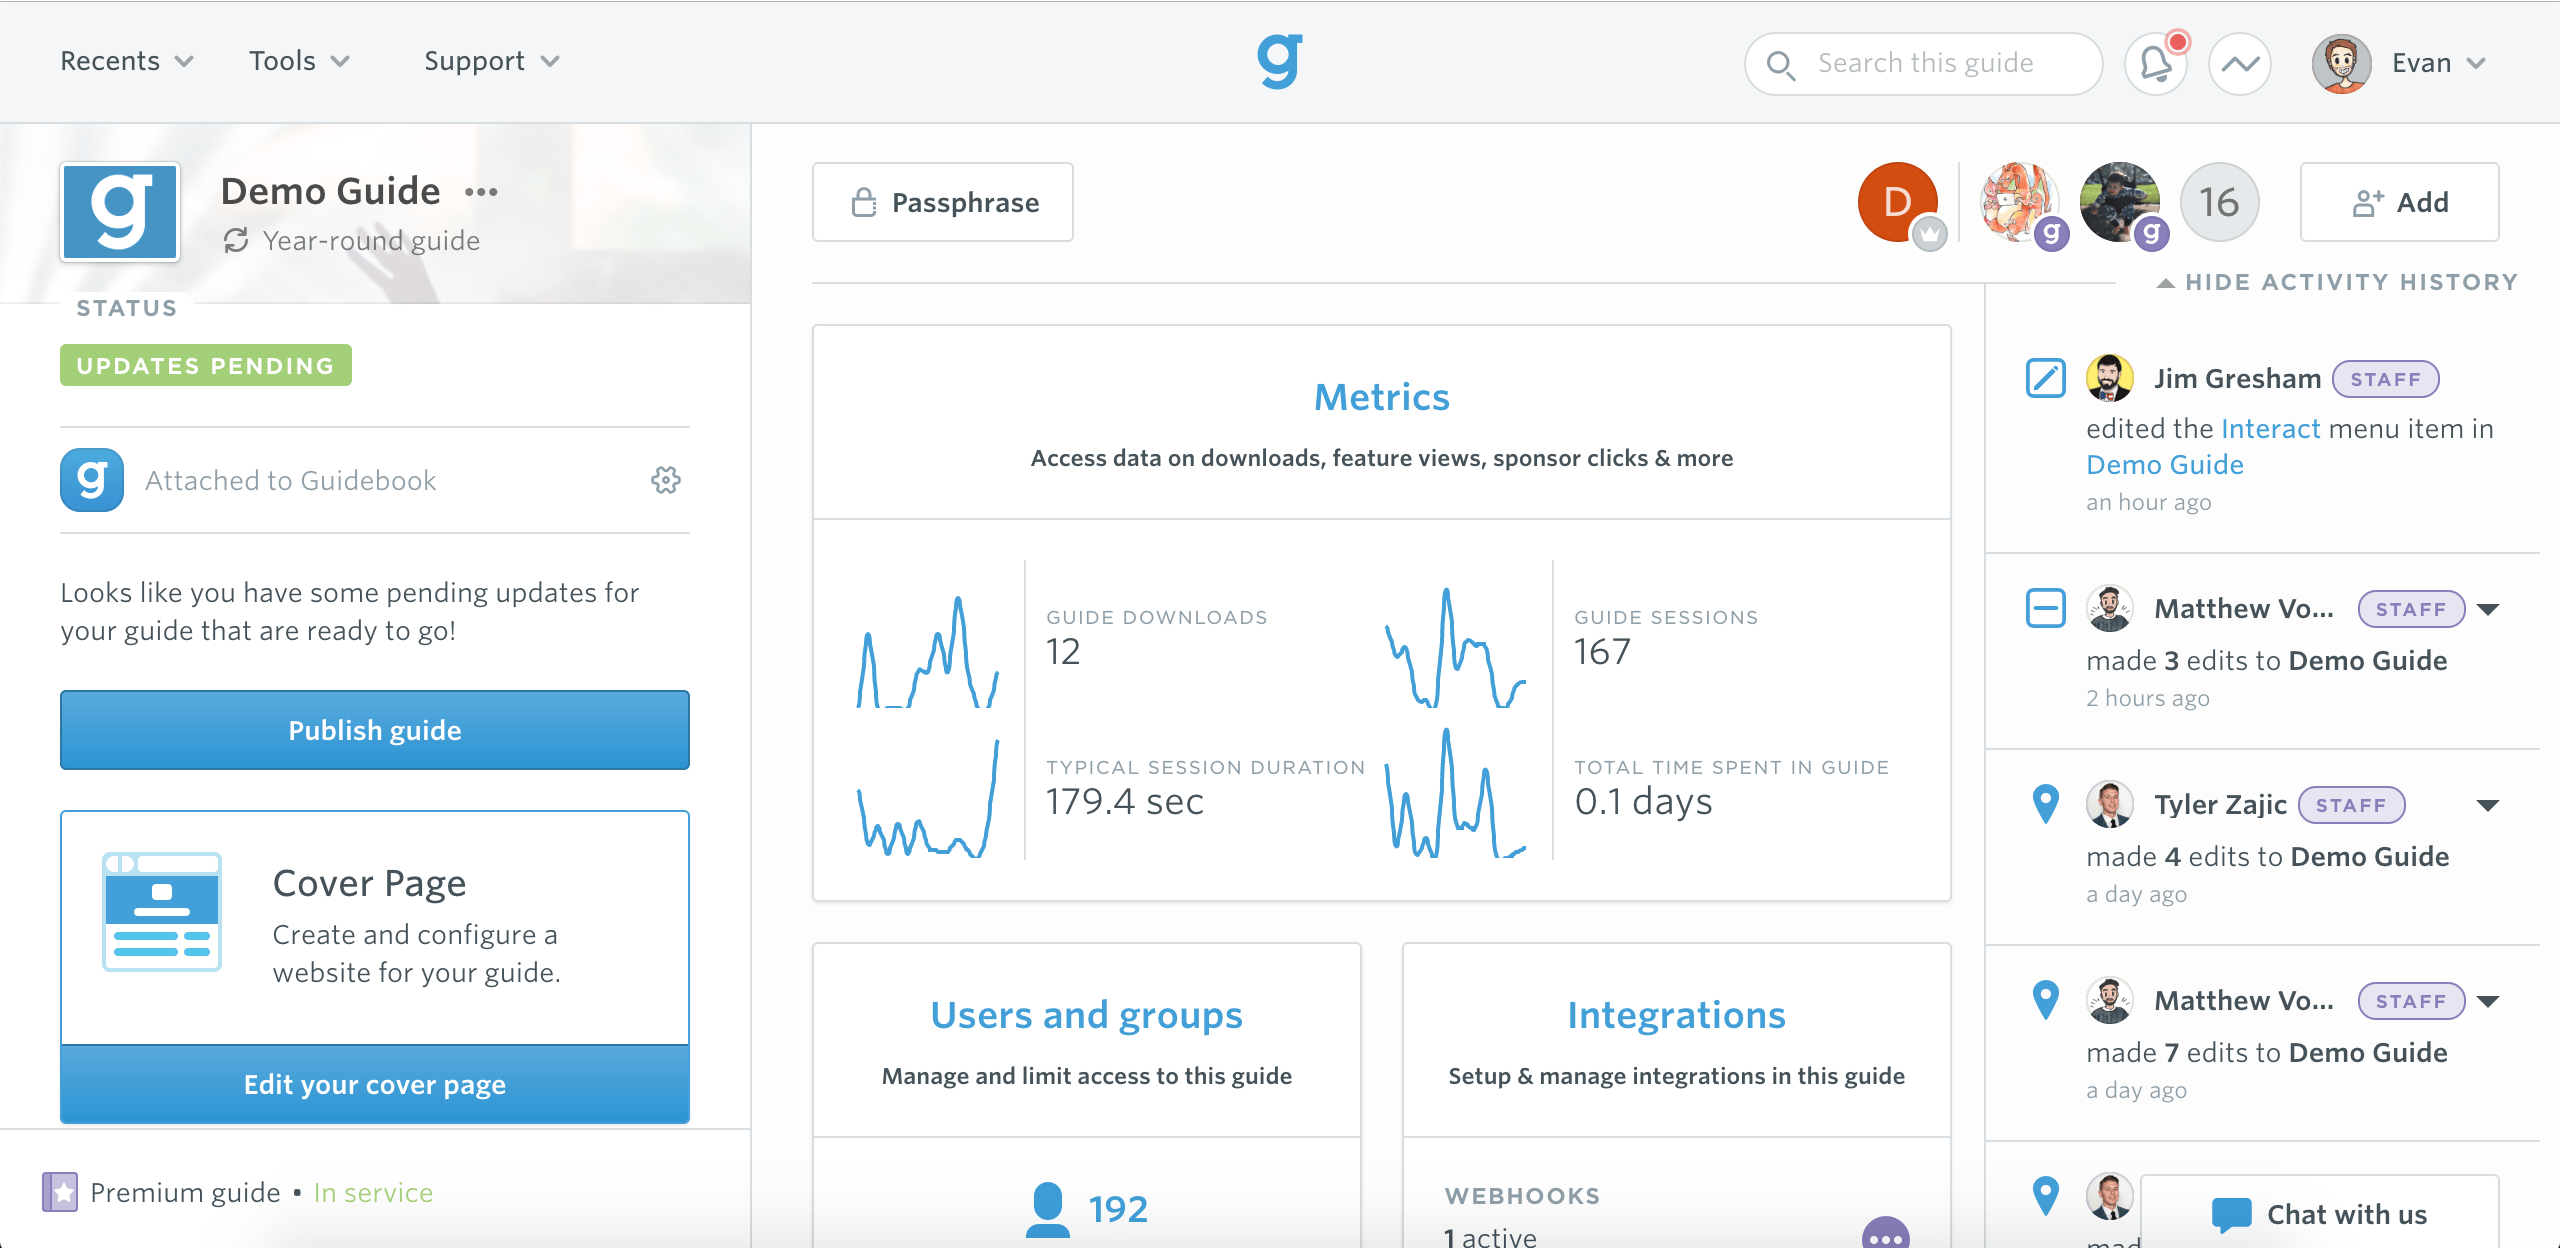2560x1248 pixels.
Task: Click the Demo Guide logo thumbnail
Action: (x=120, y=212)
